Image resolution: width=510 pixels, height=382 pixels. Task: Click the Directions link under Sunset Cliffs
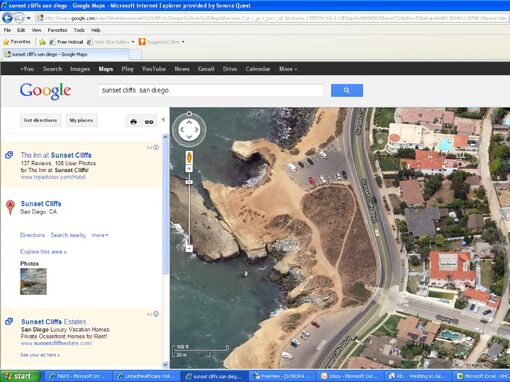(x=32, y=235)
